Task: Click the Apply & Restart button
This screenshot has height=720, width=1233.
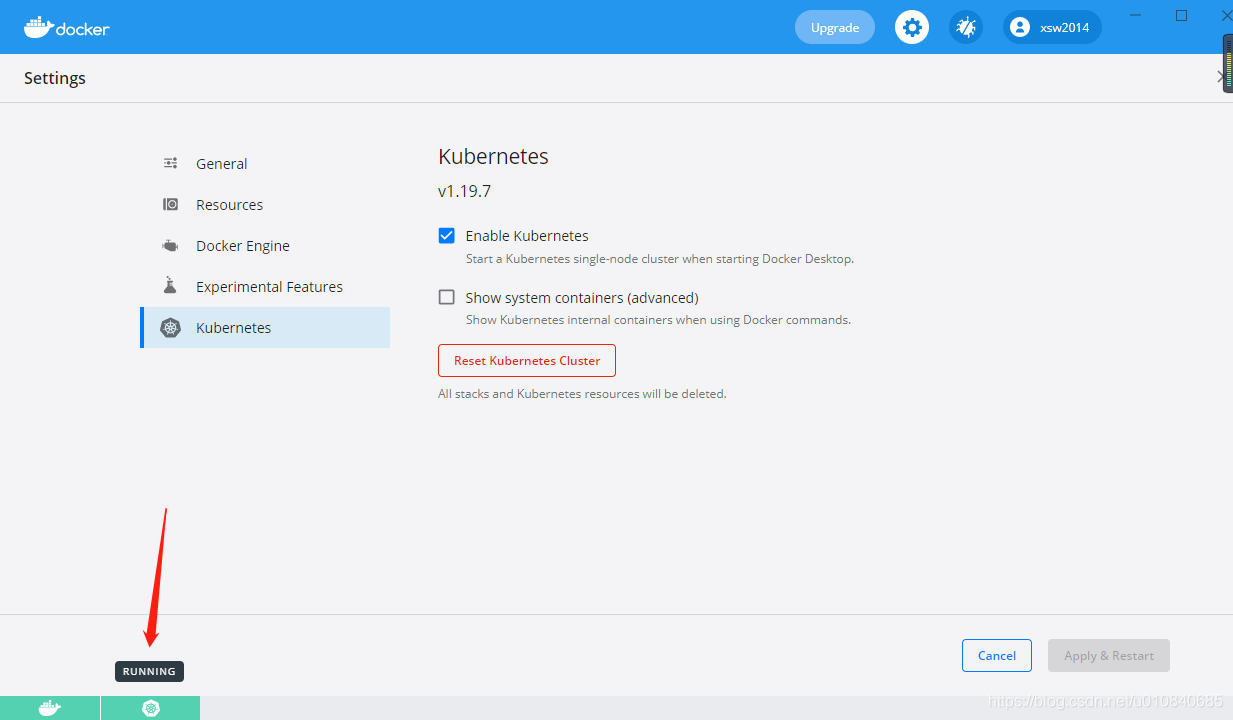Action: point(1109,655)
